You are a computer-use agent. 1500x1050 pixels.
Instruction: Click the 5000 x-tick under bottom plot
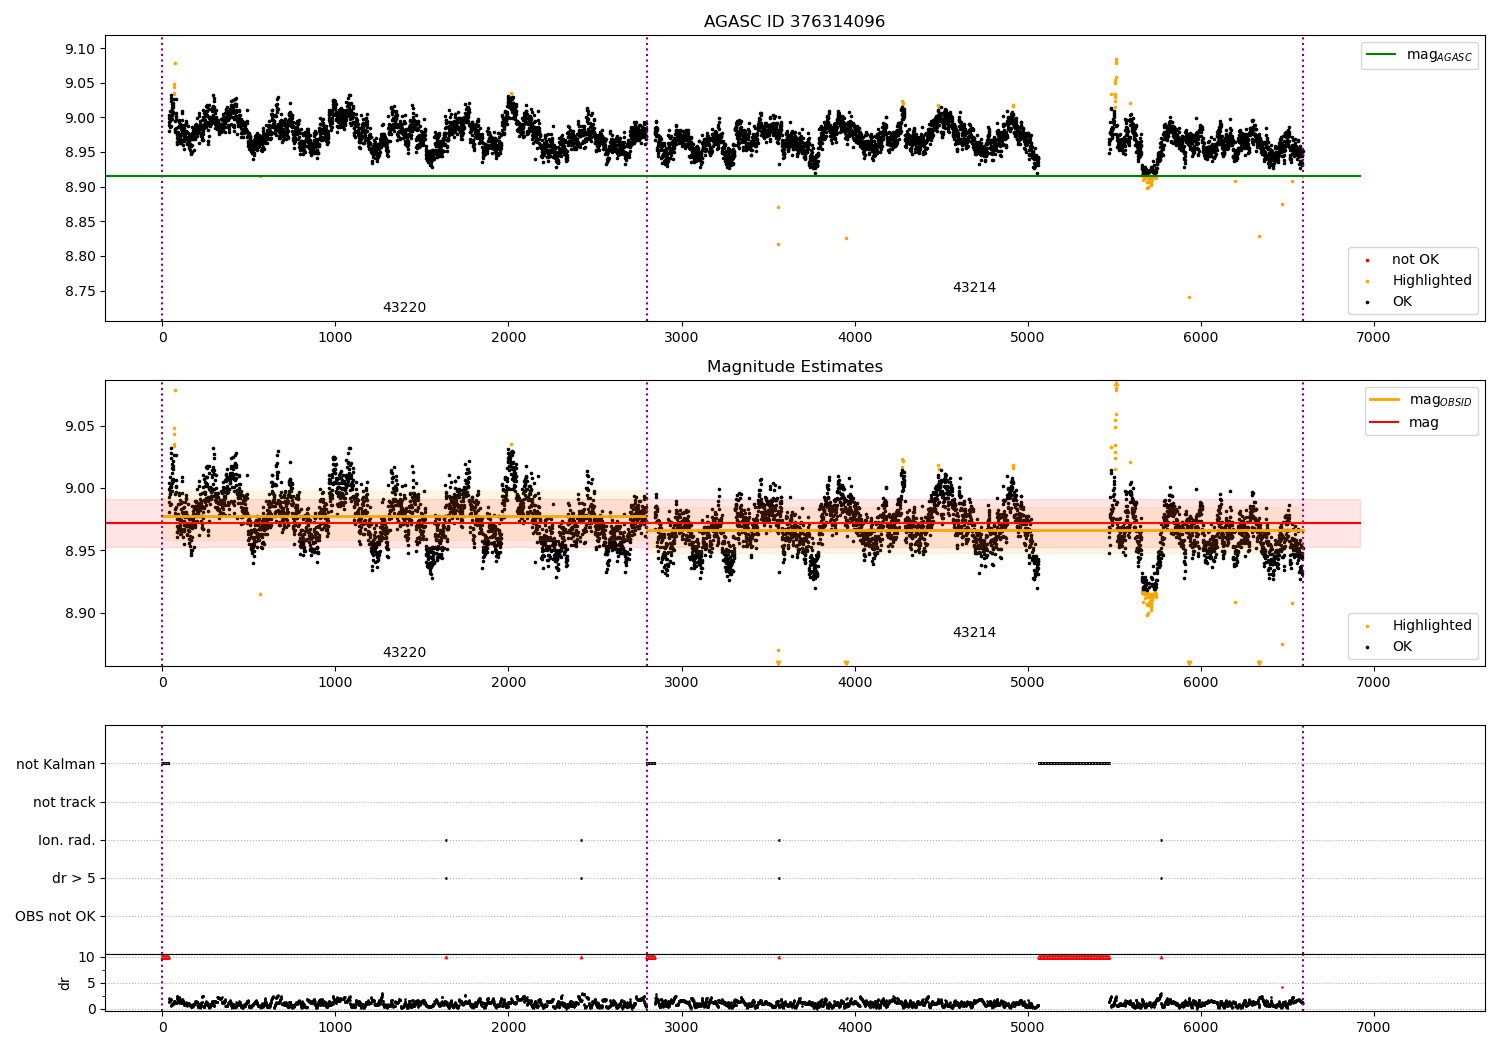click(1027, 1027)
